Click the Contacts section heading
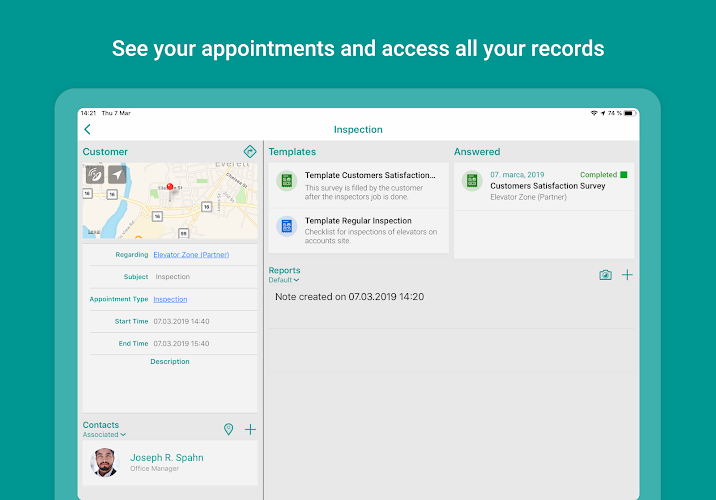This screenshot has width=716, height=500. coord(101,425)
